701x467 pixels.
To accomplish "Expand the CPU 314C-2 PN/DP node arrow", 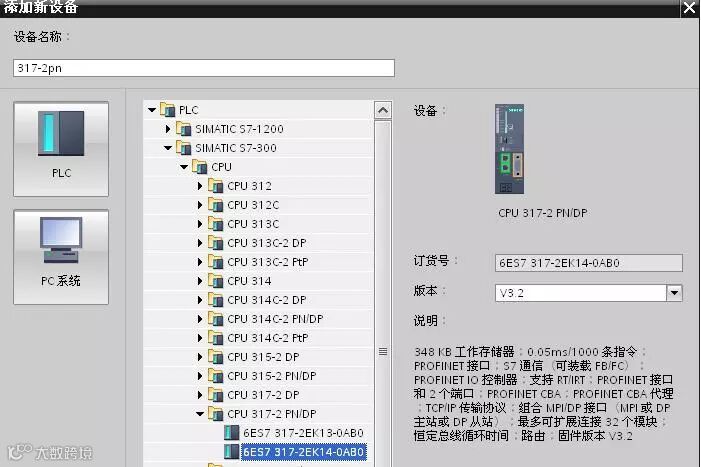I will (x=200, y=319).
